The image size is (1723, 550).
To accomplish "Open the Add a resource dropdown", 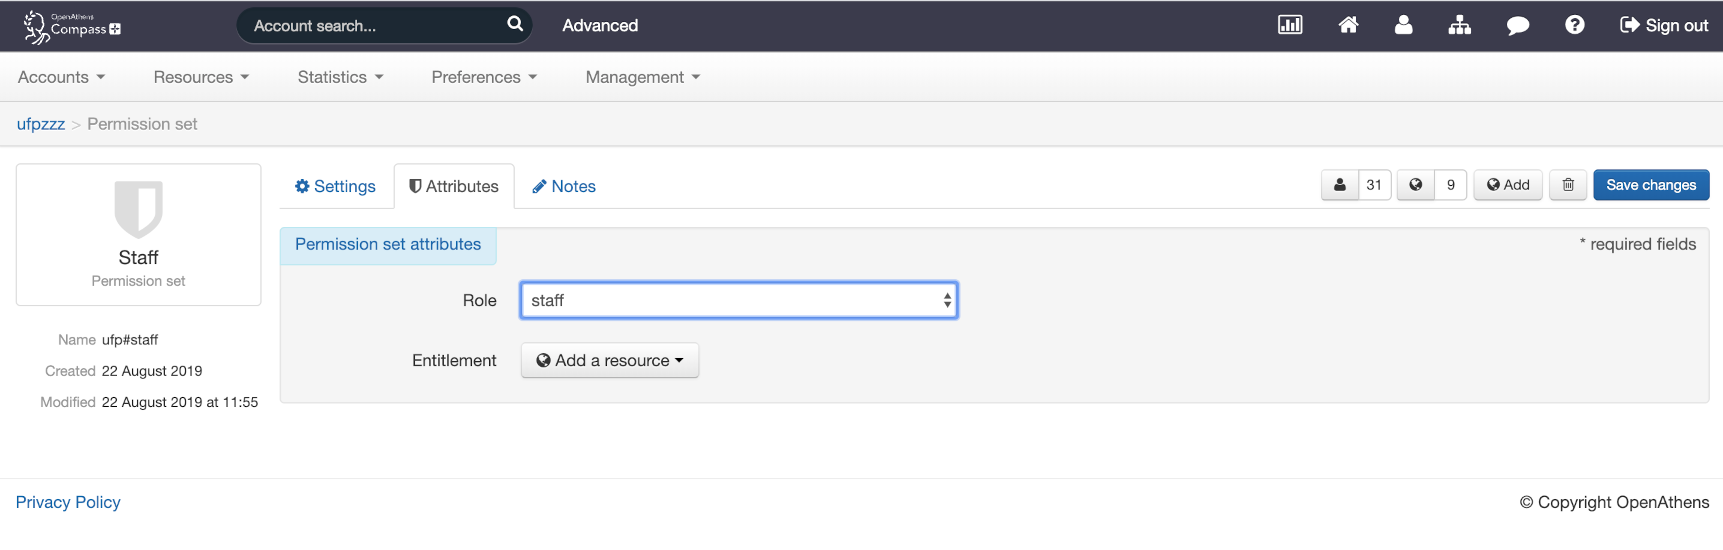I will (x=609, y=360).
